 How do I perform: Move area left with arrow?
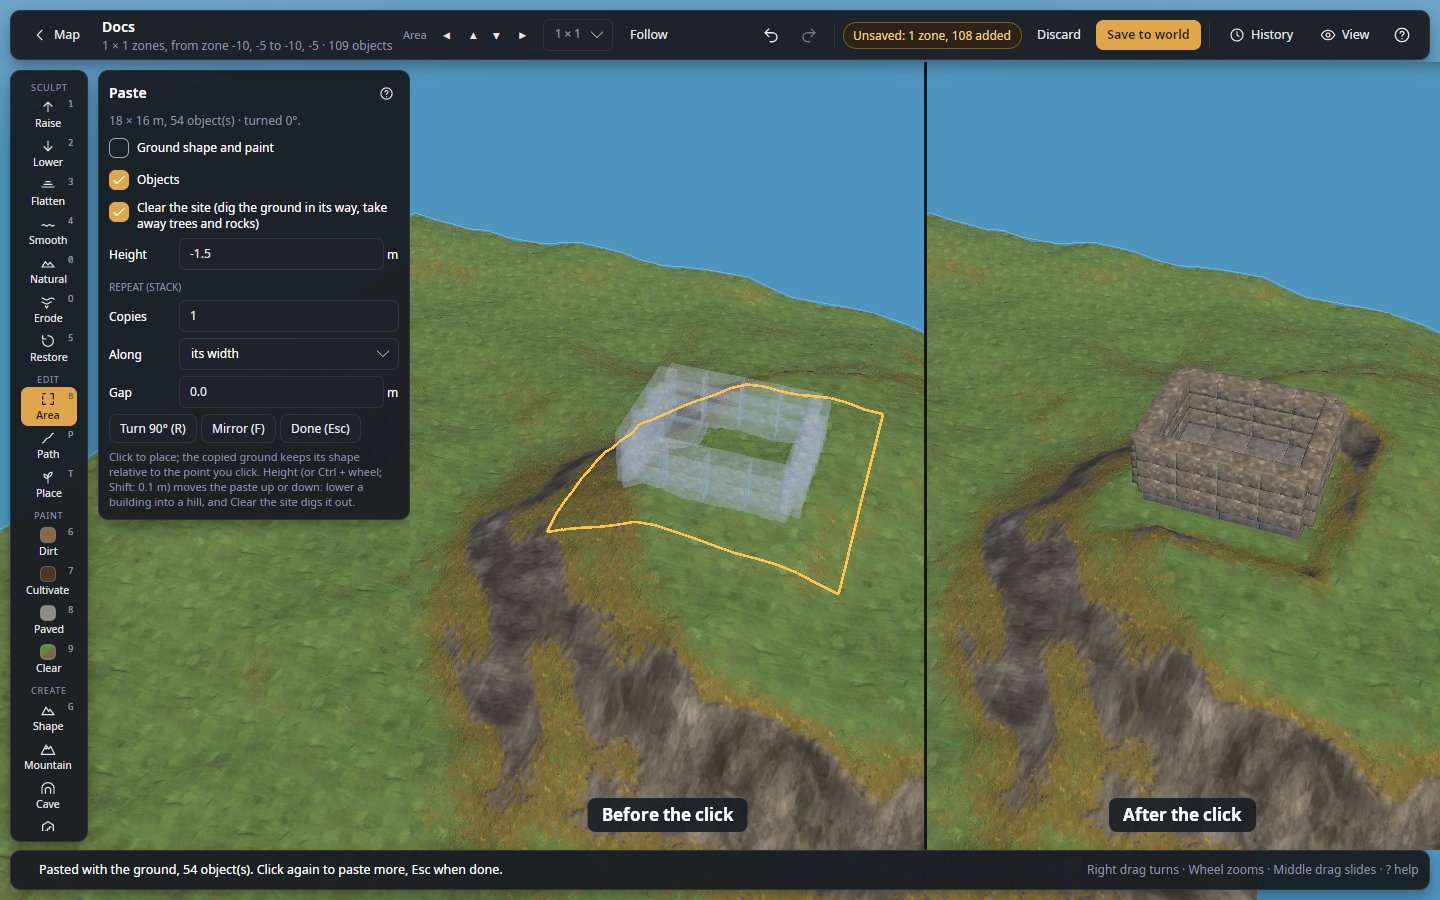click(x=446, y=35)
